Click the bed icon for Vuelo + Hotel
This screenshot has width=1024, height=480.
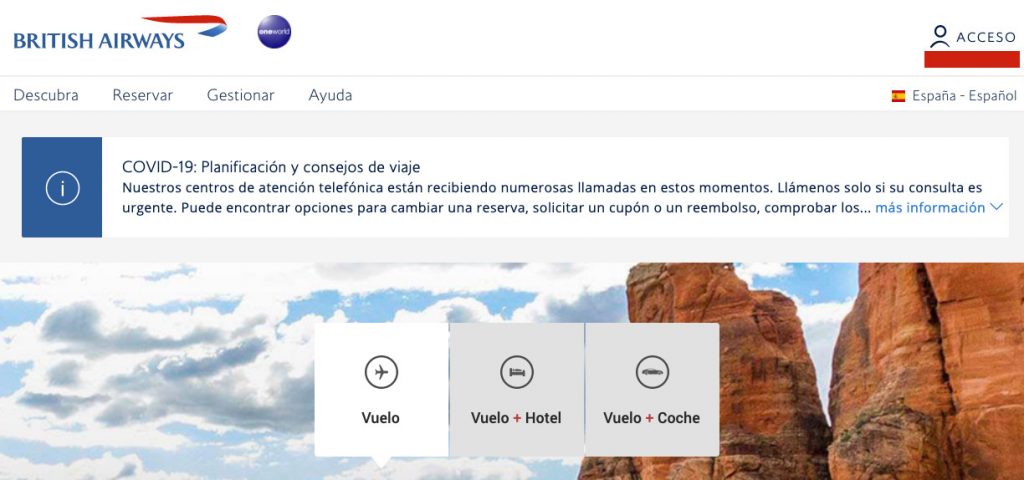(517, 373)
